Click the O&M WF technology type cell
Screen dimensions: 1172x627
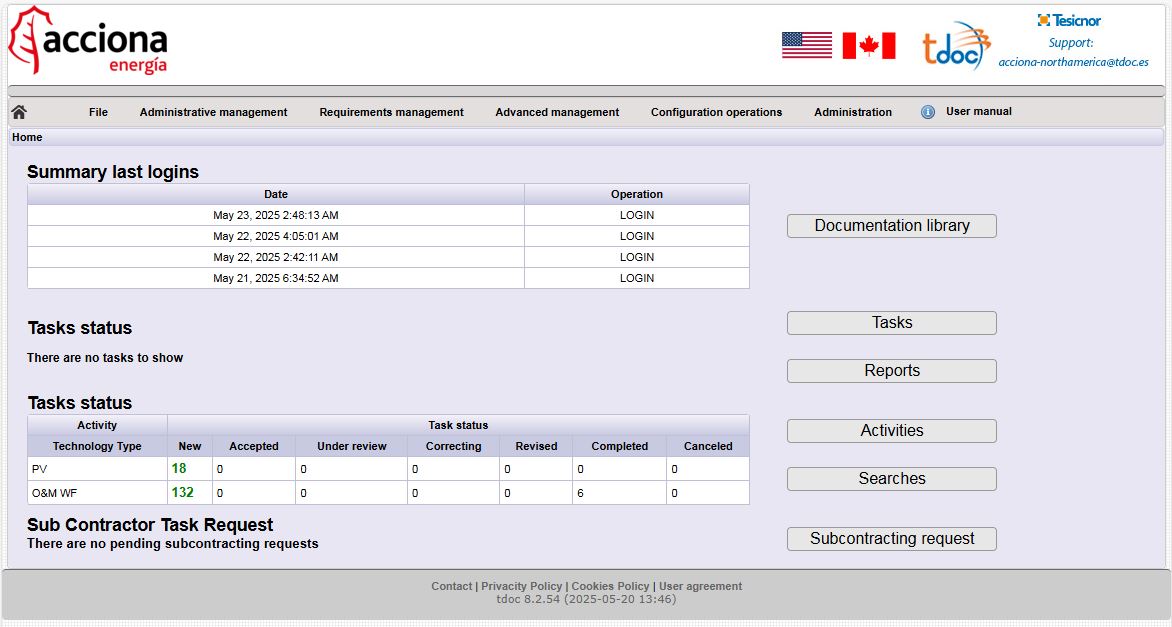(x=97, y=492)
